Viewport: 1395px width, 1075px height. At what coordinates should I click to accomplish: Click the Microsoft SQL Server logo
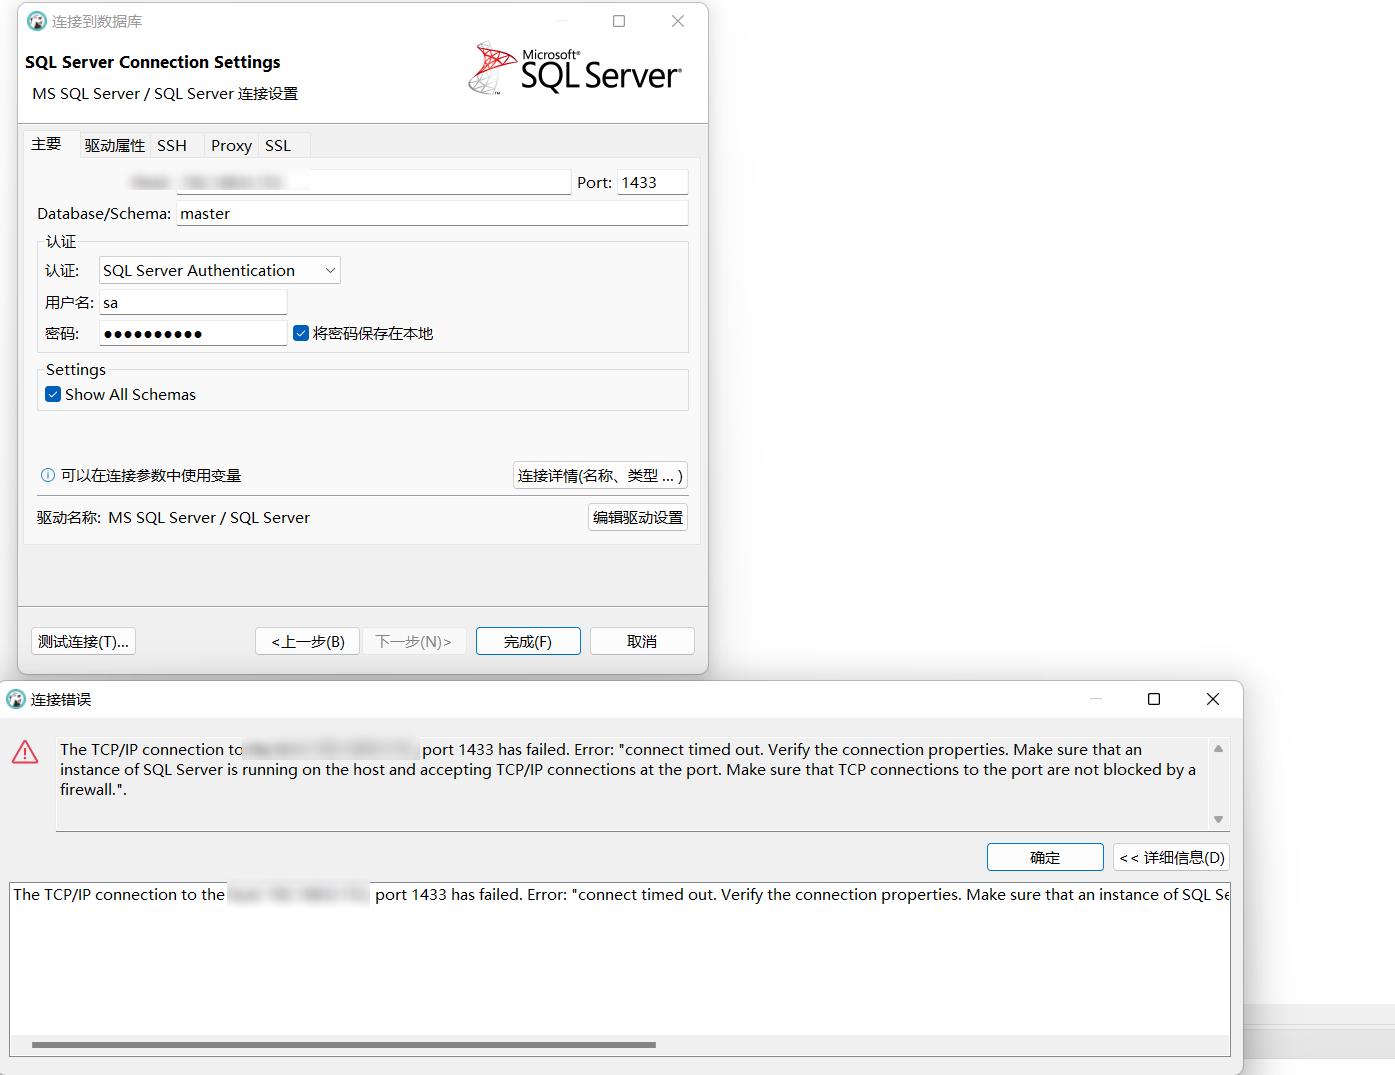point(575,67)
